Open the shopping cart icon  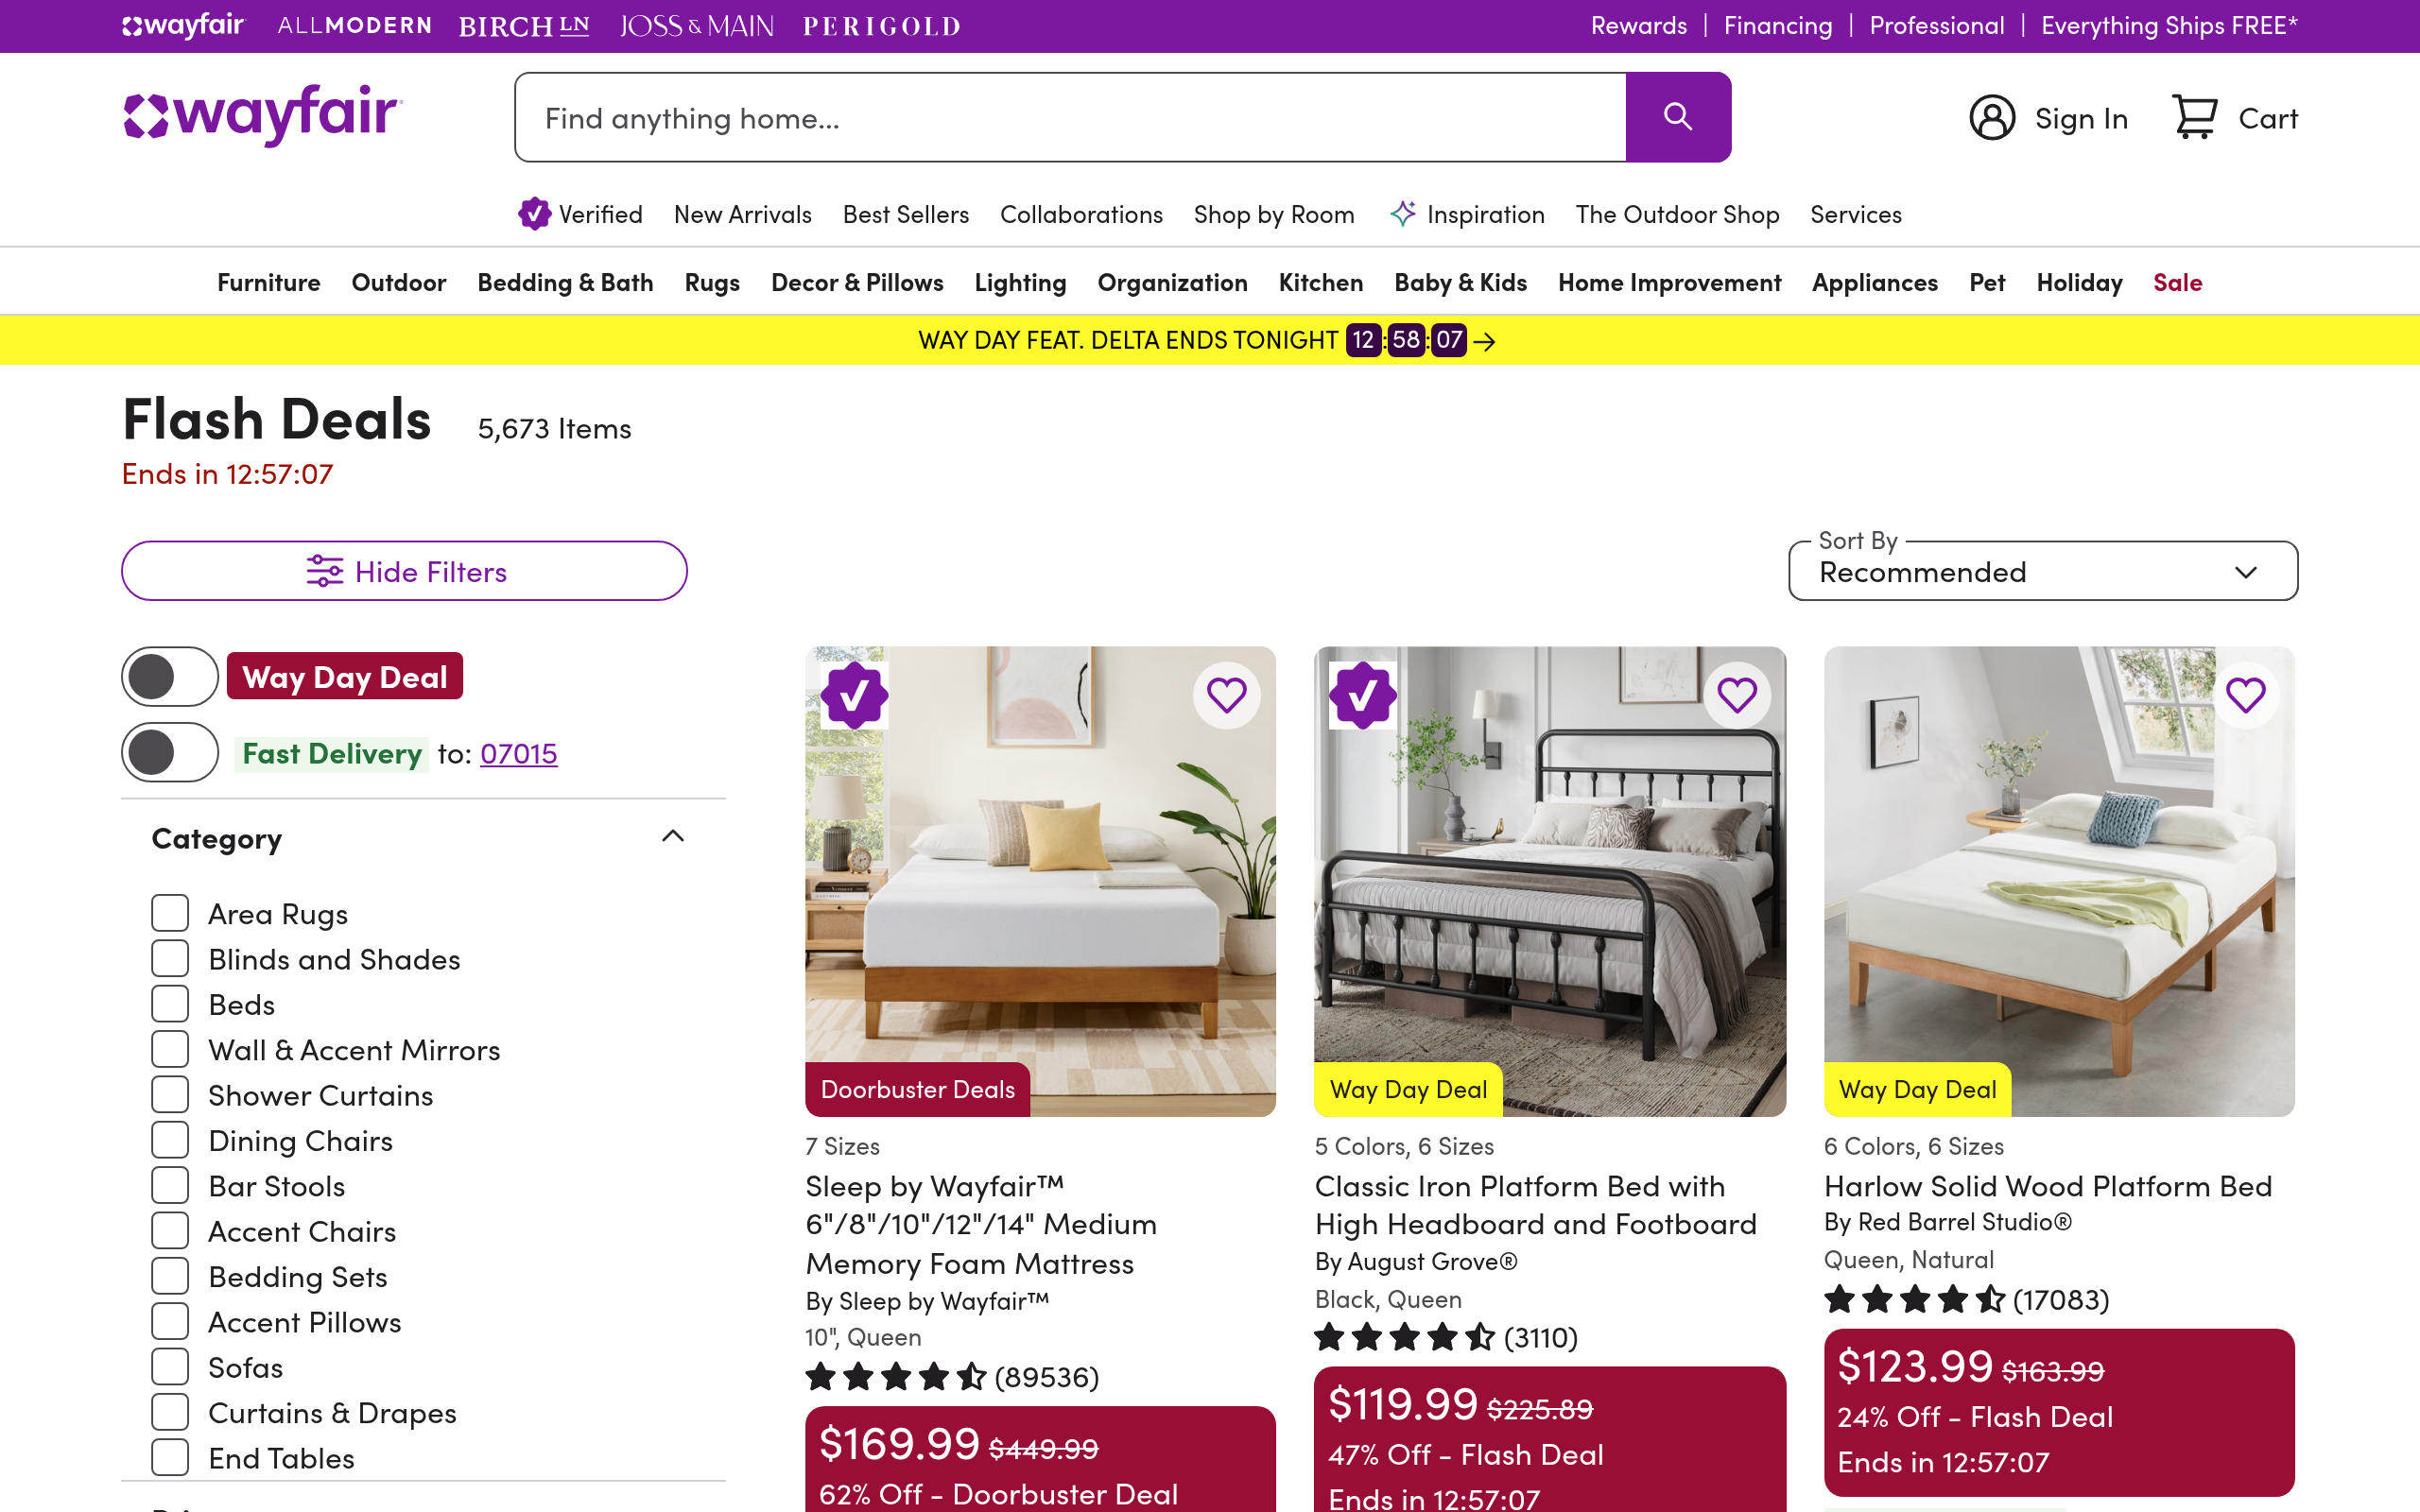click(x=2194, y=118)
